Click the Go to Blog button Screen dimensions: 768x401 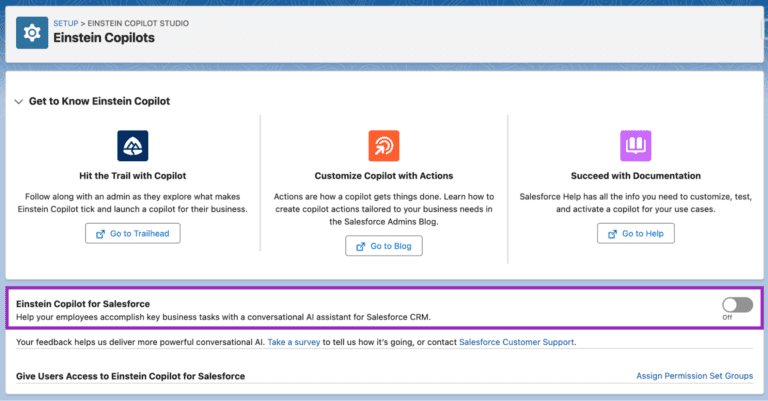pos(384,246)
